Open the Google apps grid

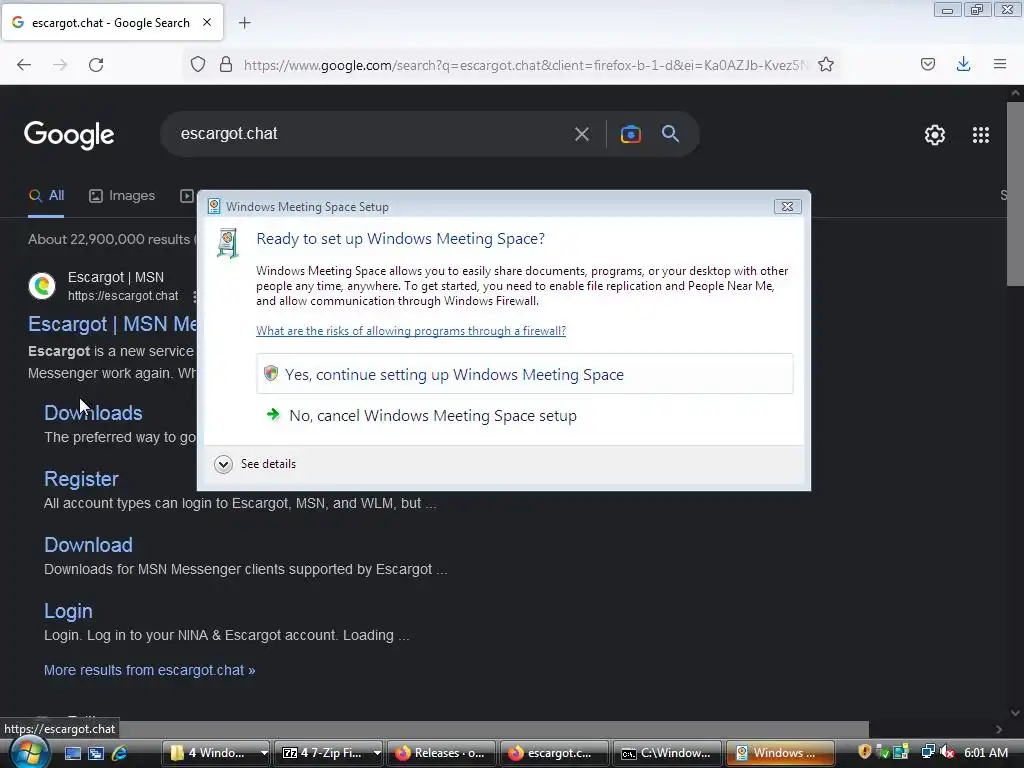tap(981, 135)
